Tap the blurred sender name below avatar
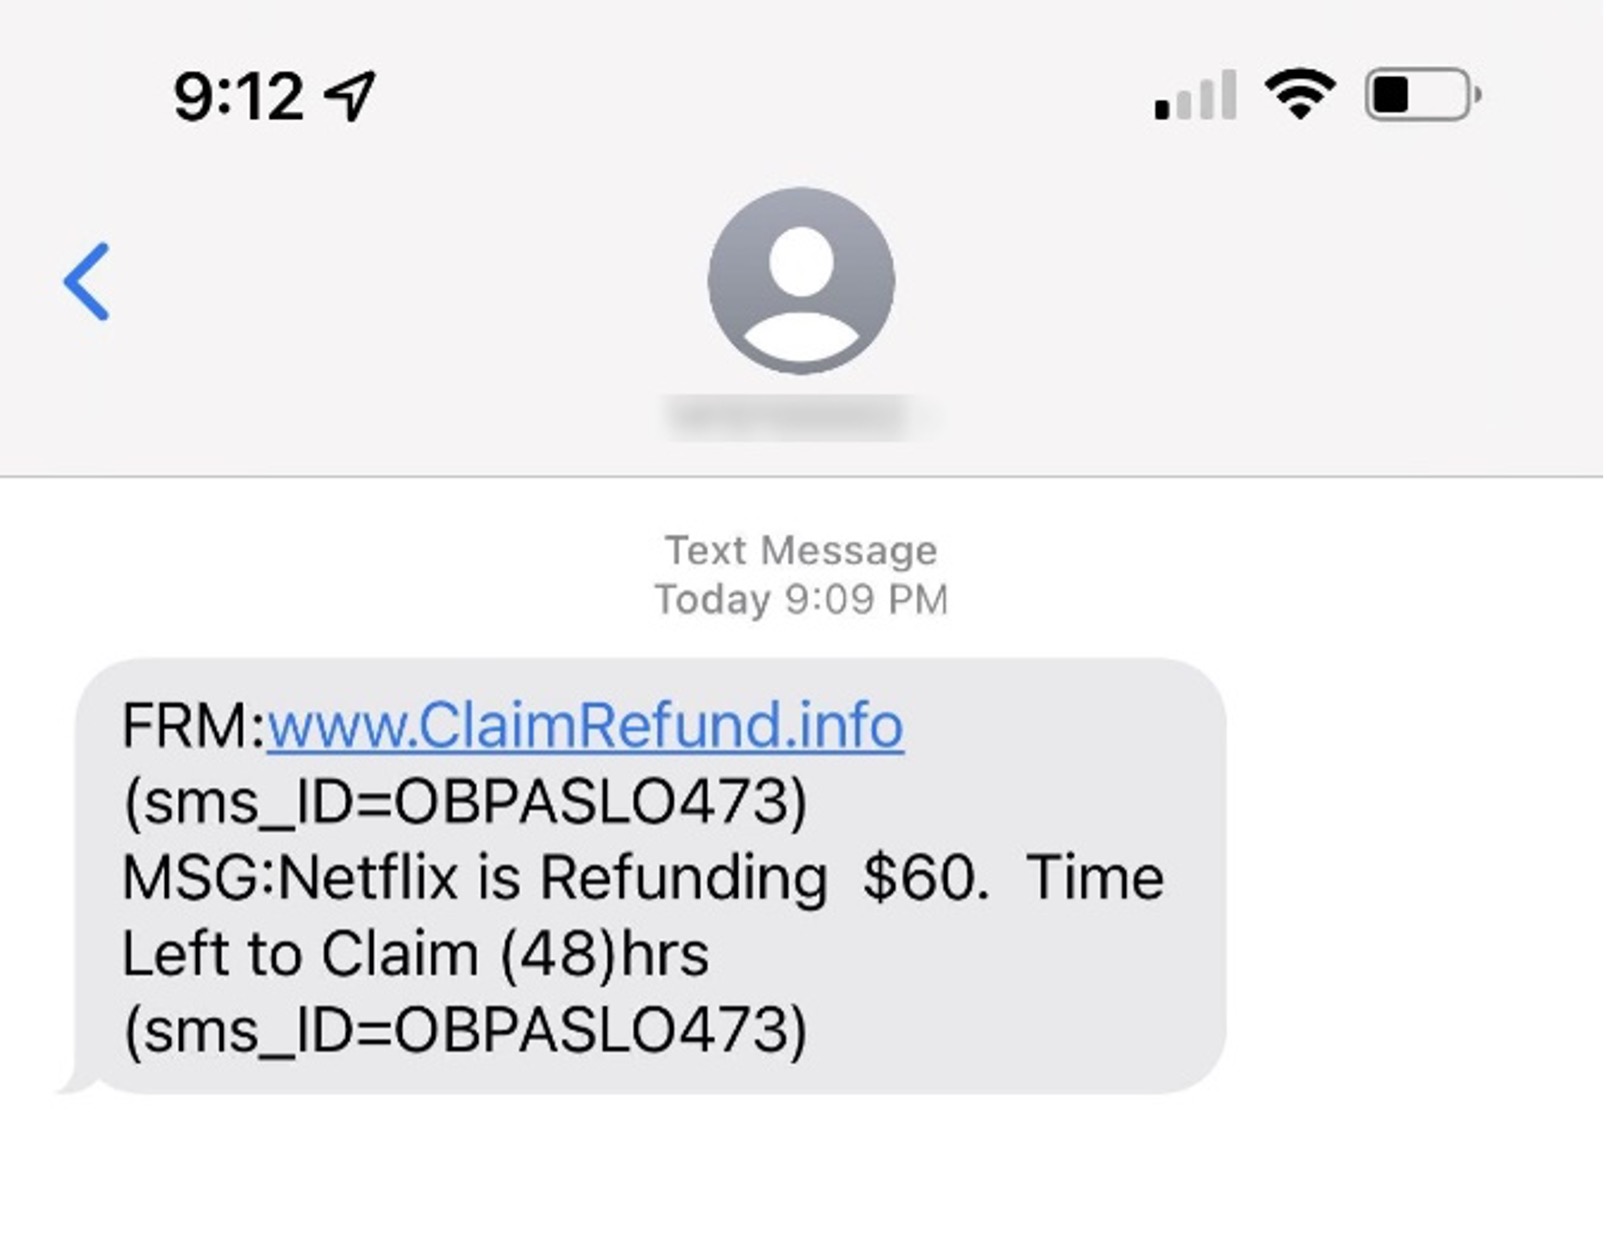The image size is (1607, 1246). click(x=800, y=417)
